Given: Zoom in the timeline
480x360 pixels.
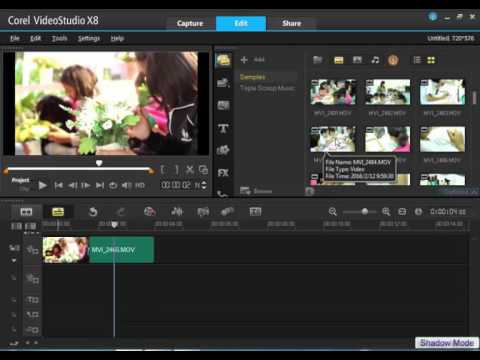Looking at the screenshot, I should (386, 212).
